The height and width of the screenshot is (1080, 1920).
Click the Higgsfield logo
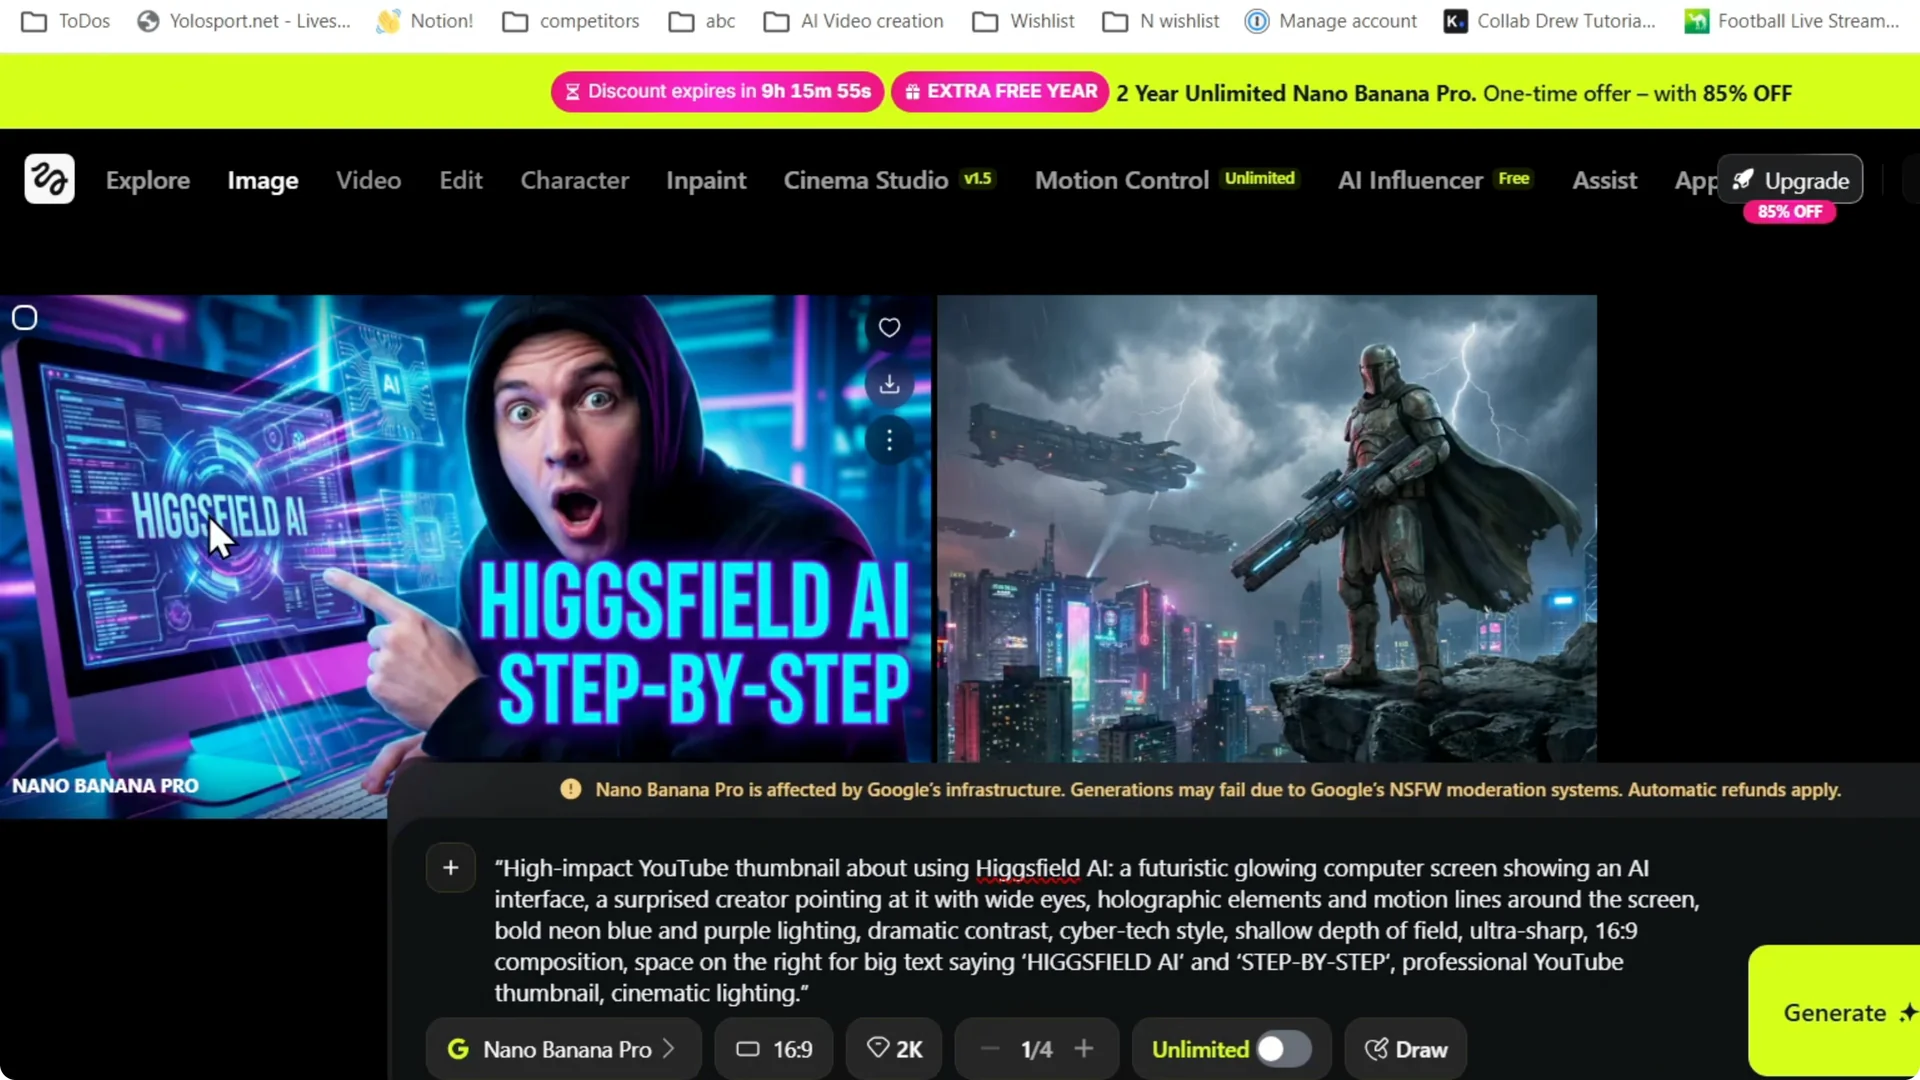49,179
